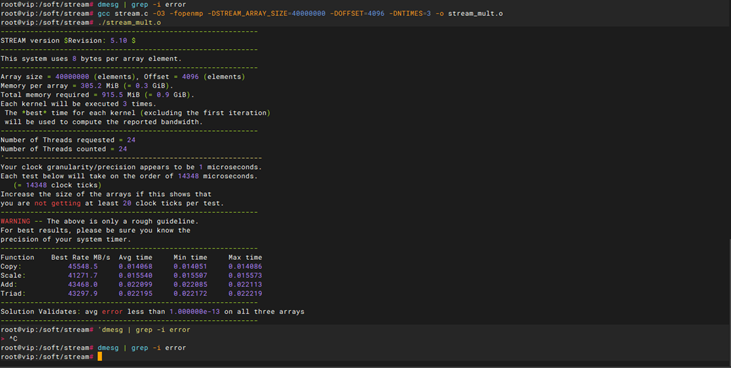The width and height of the screenshot is (731, 368).
Task: Select 'Number of Threads requested = 24' line
Action: click(68, 140)
